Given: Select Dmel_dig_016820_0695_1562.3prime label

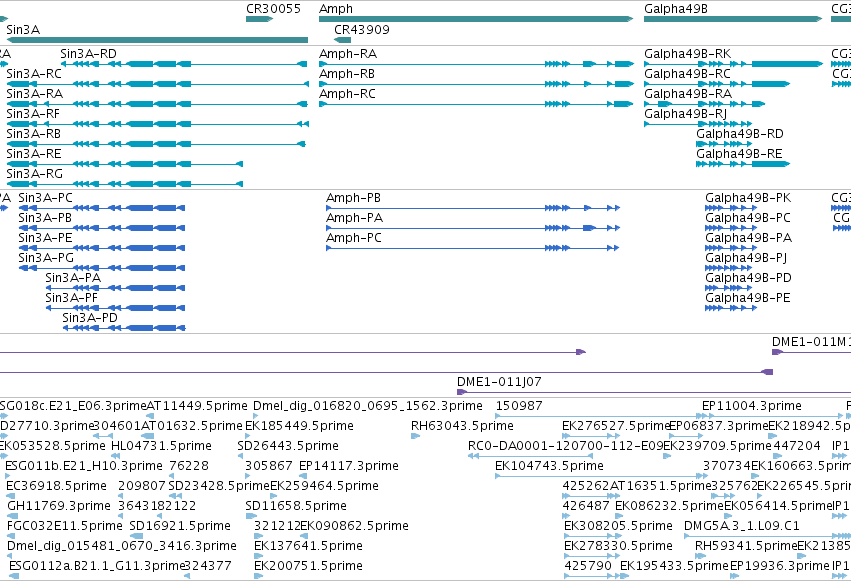Looking at the screenshot, I should [x=367, y=406].
